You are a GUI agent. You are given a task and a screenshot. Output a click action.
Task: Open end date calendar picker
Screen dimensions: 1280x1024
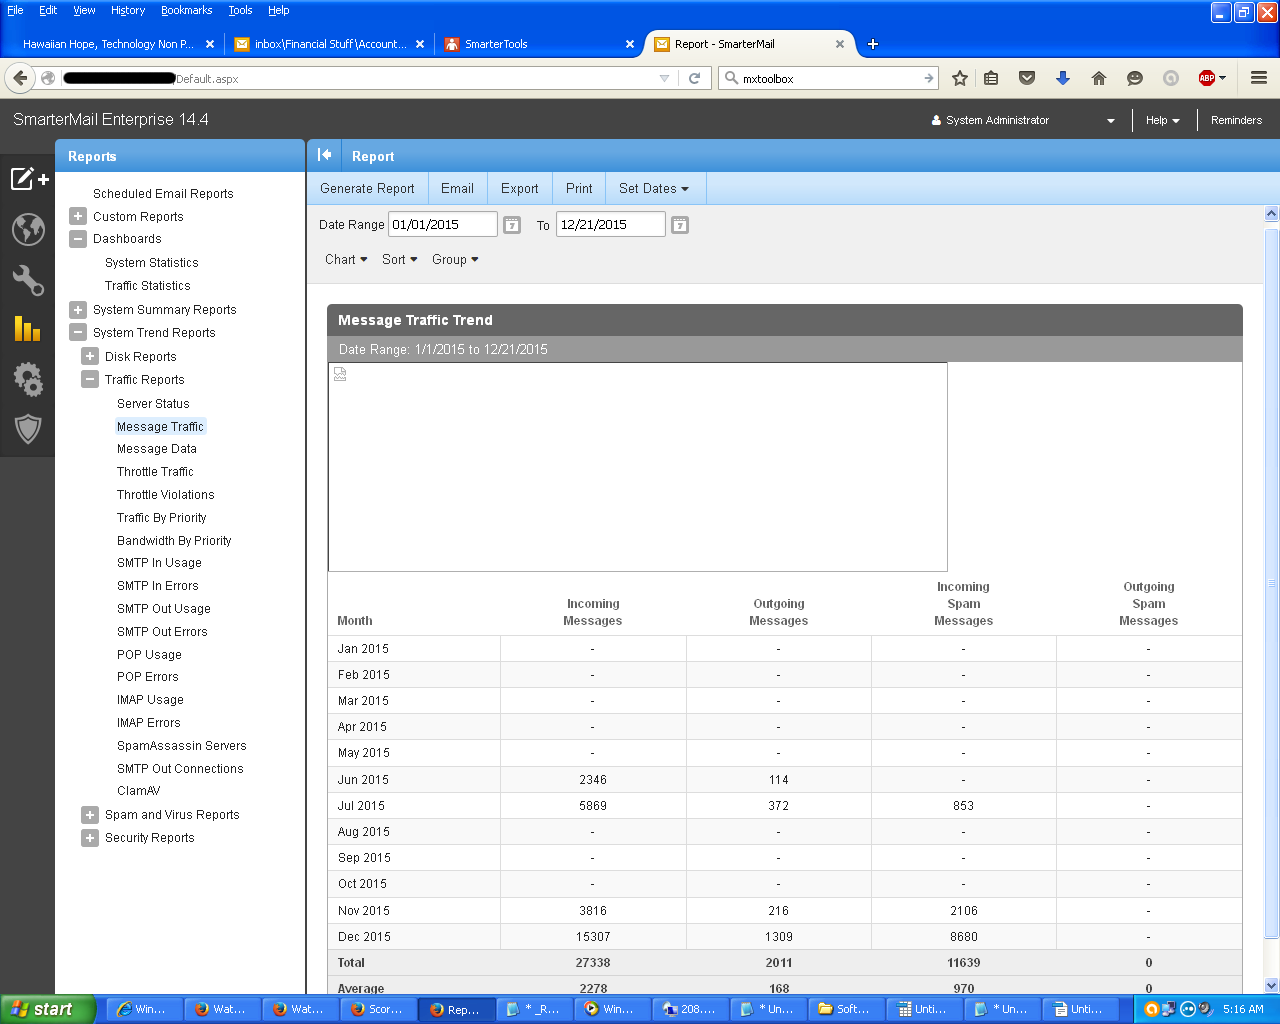point(680,225)
